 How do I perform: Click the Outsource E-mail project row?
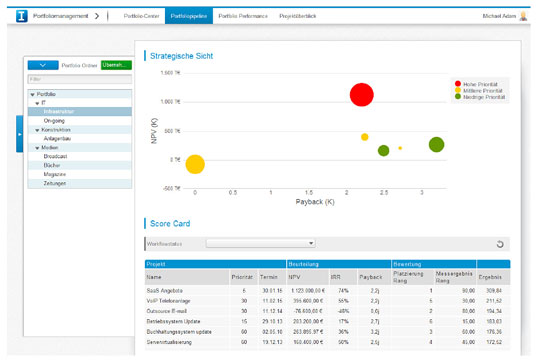point(327,311)
